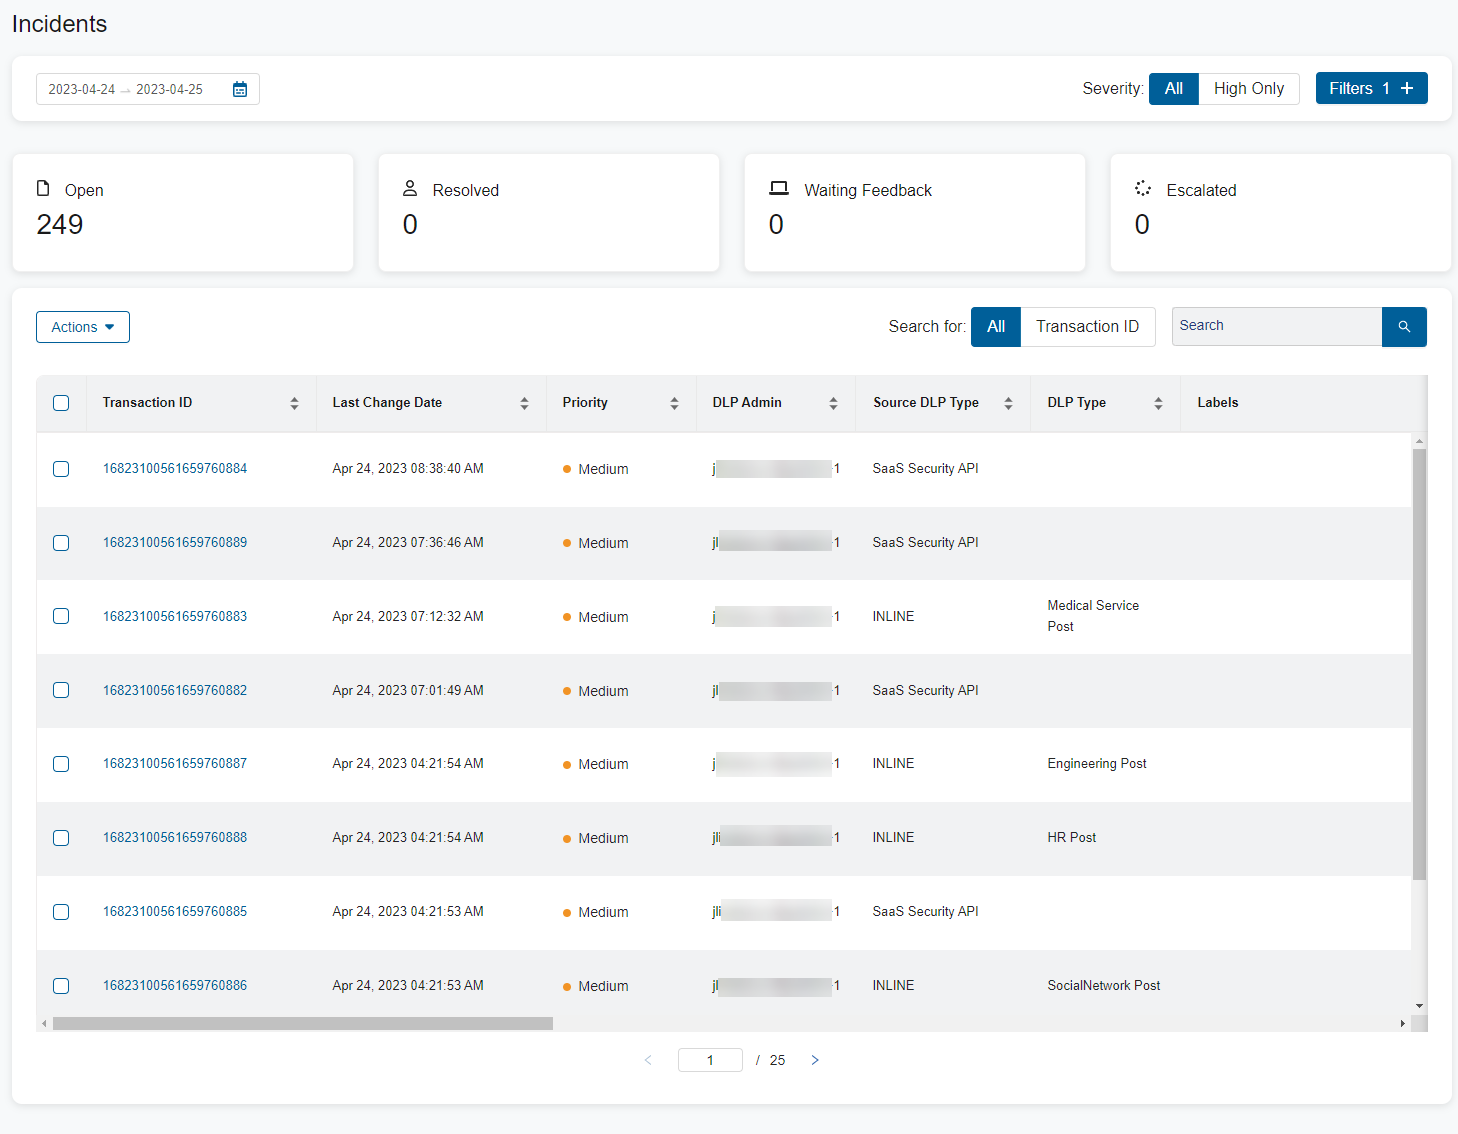Select checkbox for transaction ending 760884
1458x1134 pixels.
61,469
